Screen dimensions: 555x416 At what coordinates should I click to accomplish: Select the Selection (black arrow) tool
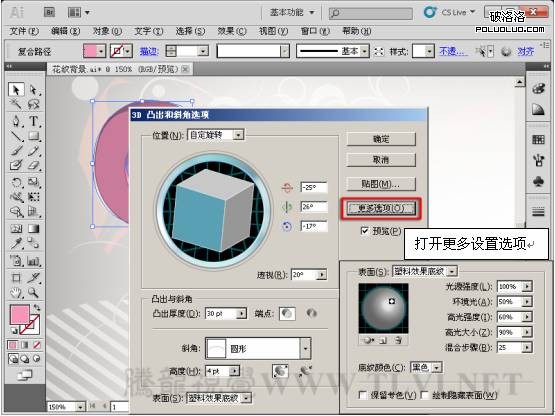click(x=16, y=90)
